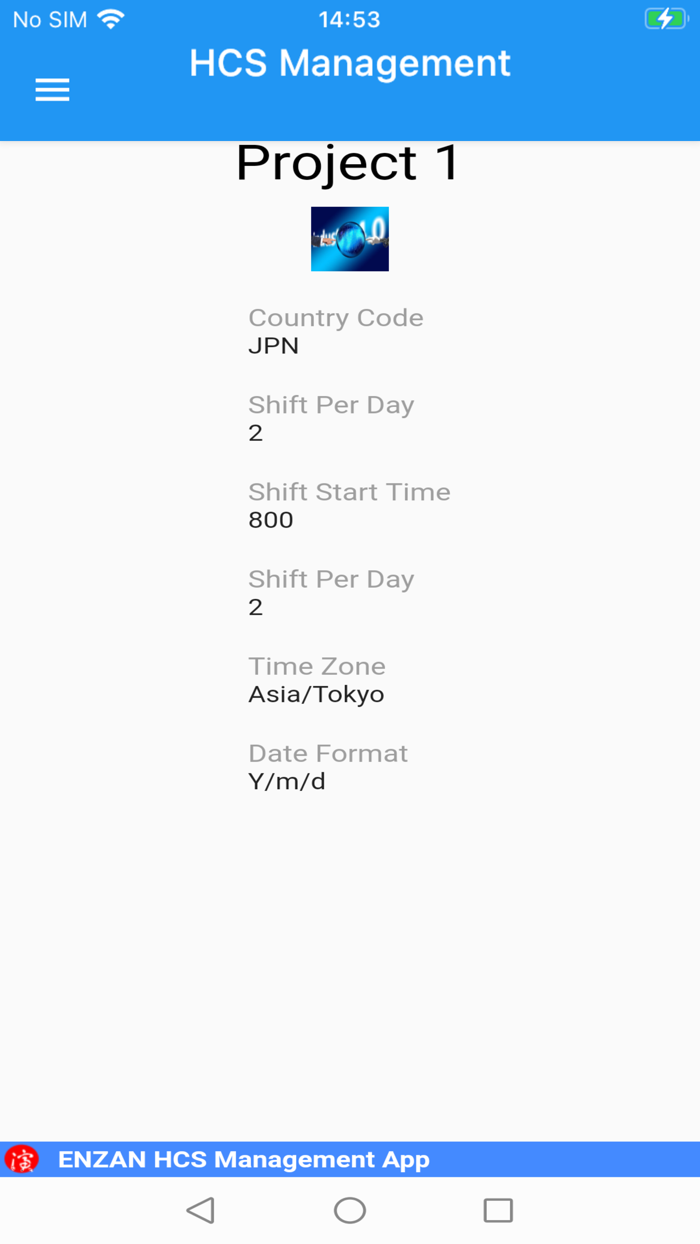
Task: Open recent apps with square button
Action: tap(497, 1210)
